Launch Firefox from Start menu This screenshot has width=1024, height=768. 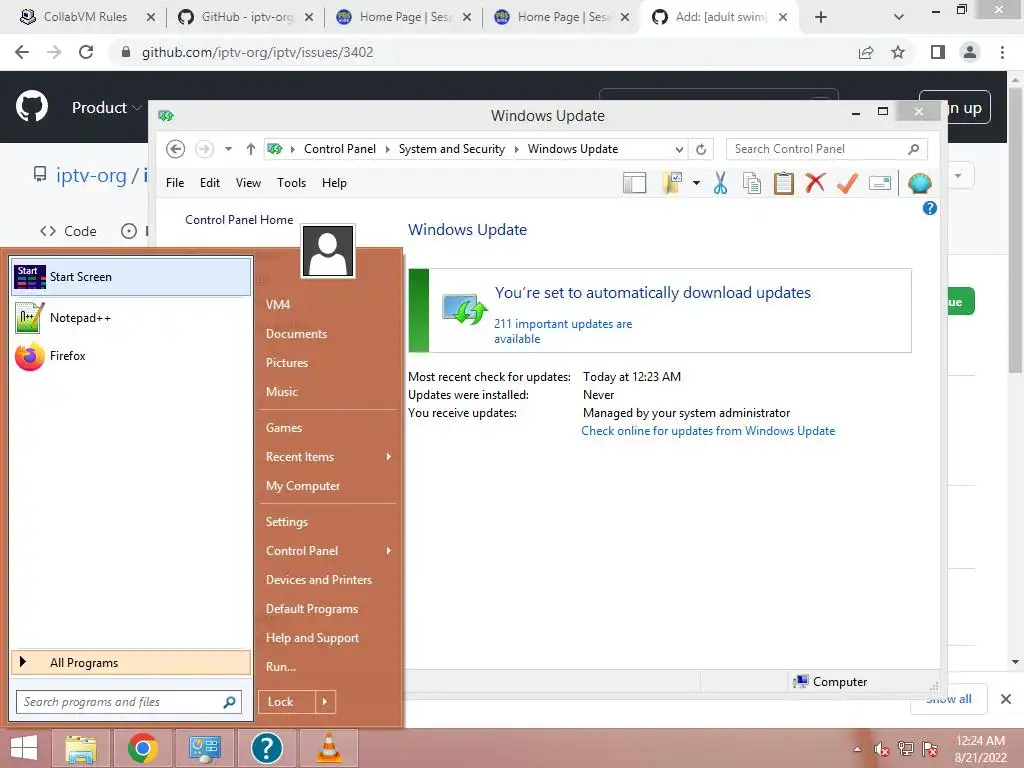131,356
